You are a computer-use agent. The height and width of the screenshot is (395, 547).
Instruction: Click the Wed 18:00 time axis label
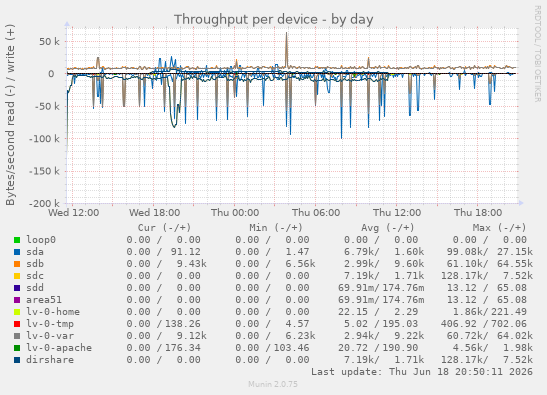coord(155,213)
